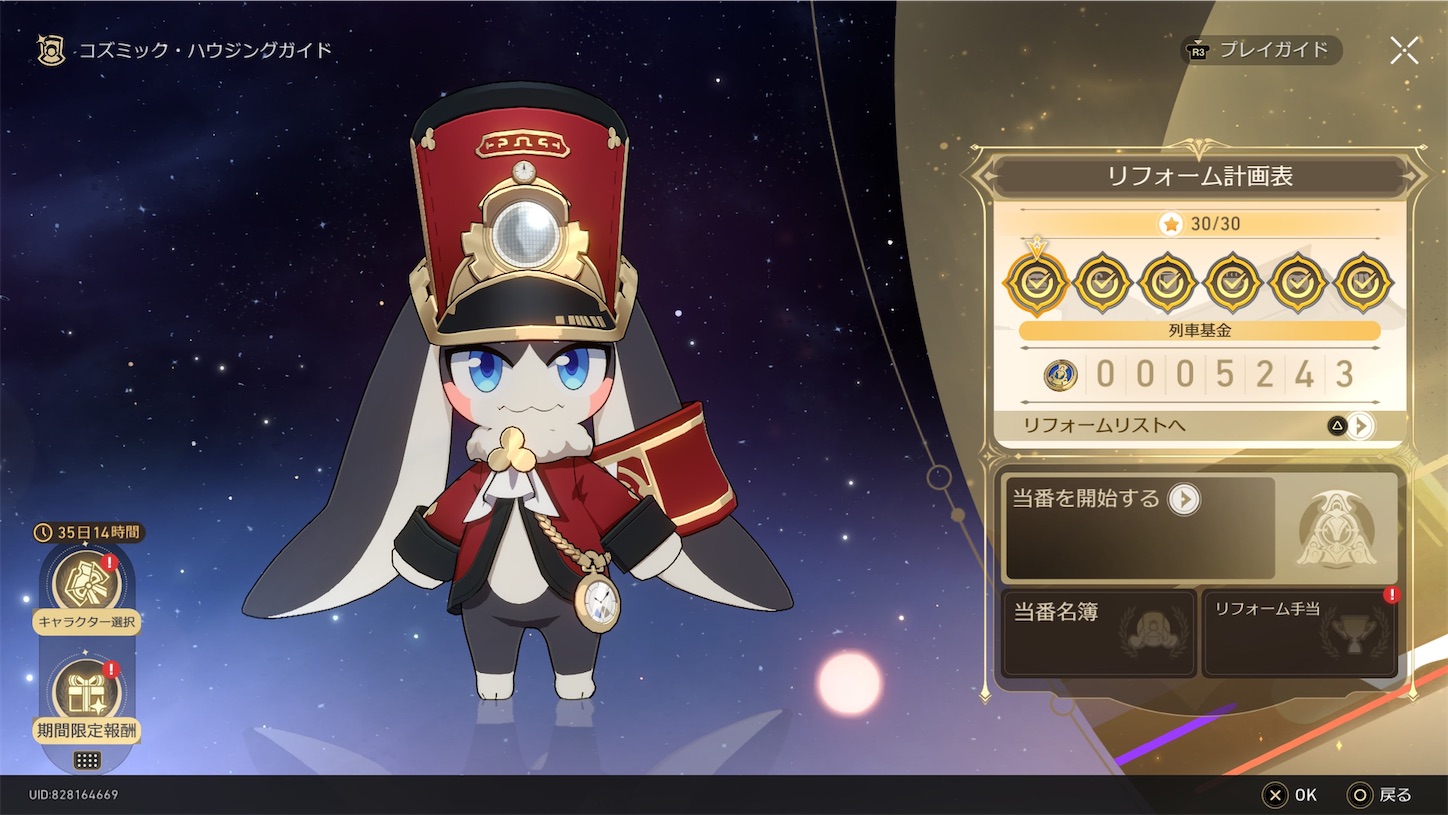Select the last checkmark medal
Viewport: 1448px width, 815px height.
point(1363,283)
